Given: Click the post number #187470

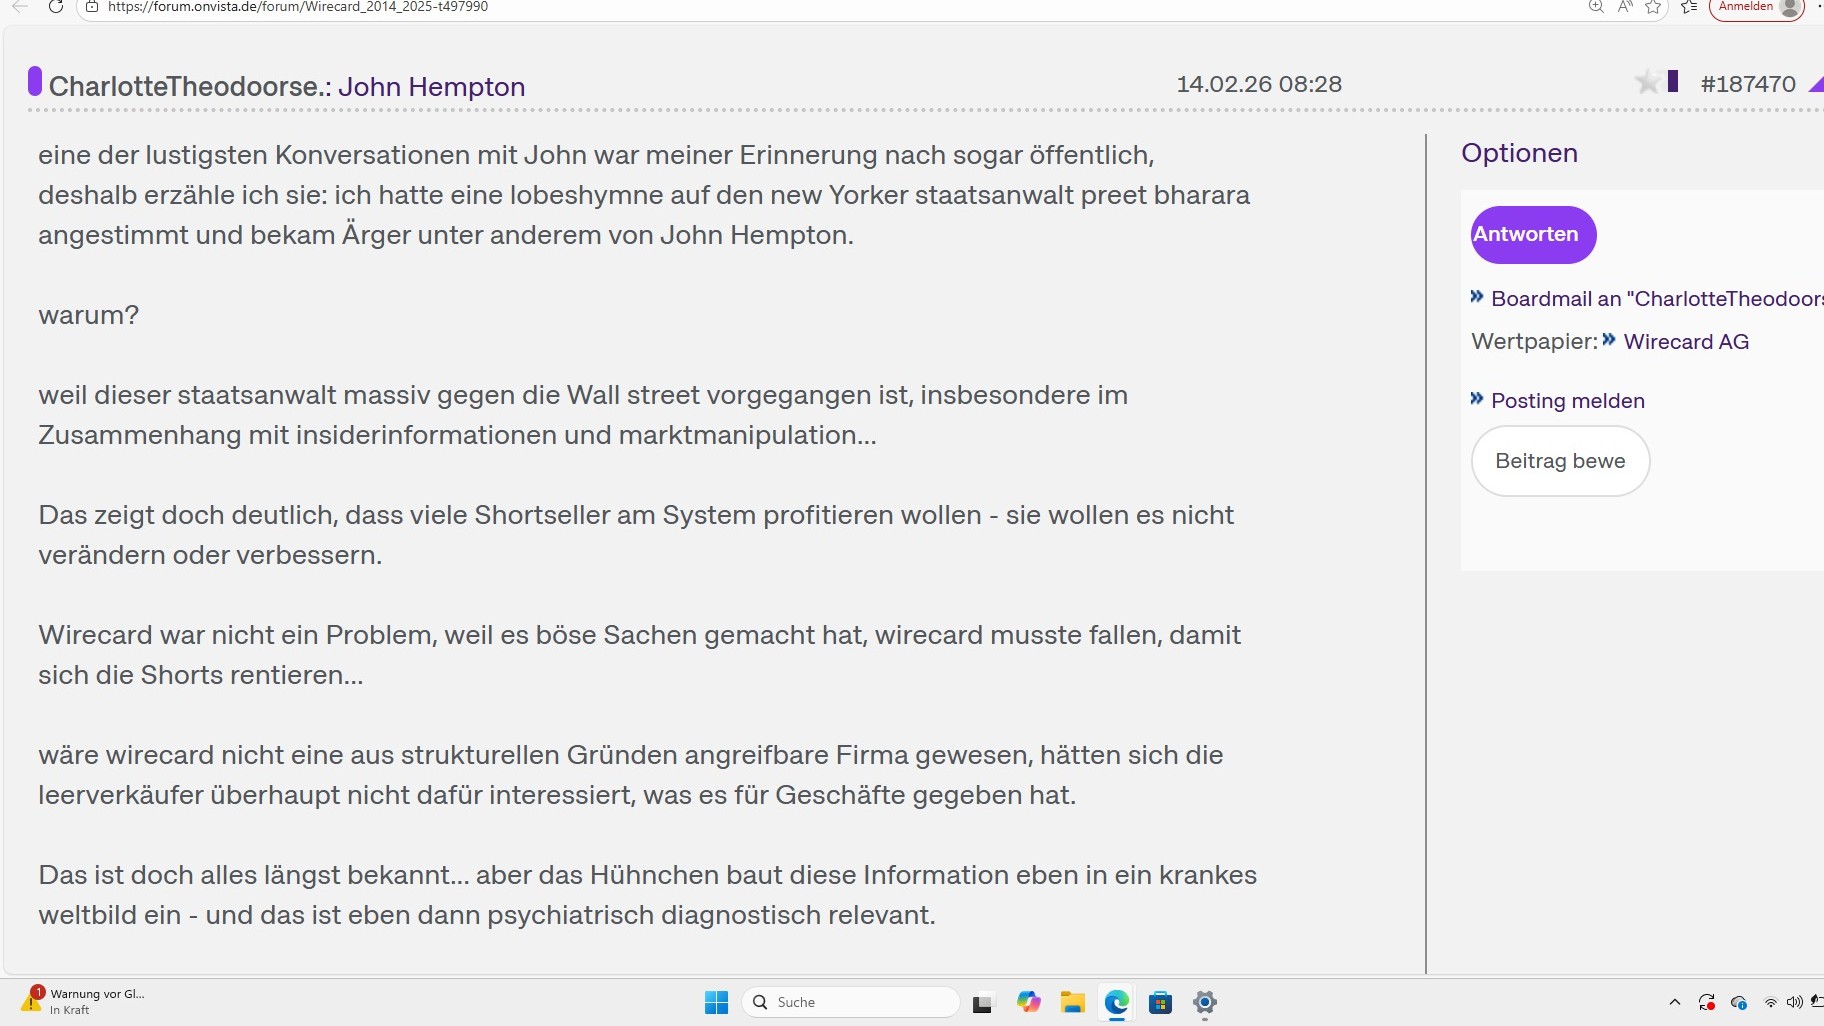Looking at the screenshot, I should coord(1748,84).
